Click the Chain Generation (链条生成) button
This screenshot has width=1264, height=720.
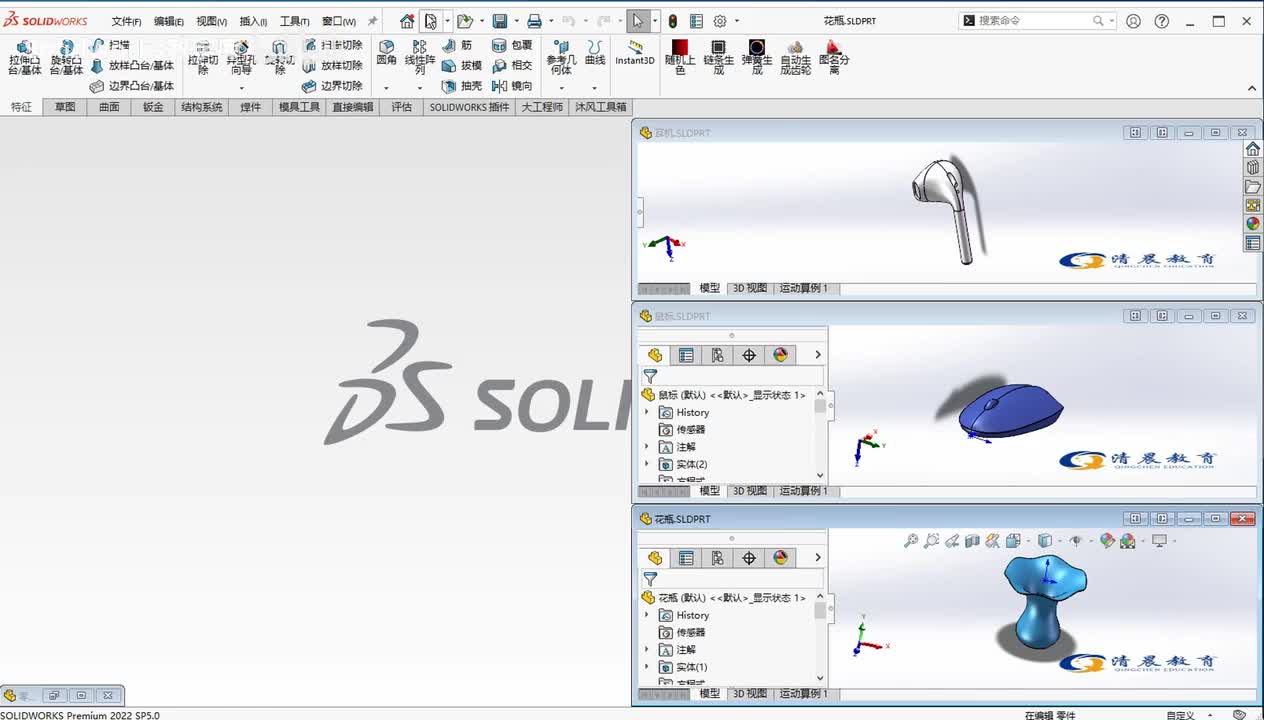718,58
